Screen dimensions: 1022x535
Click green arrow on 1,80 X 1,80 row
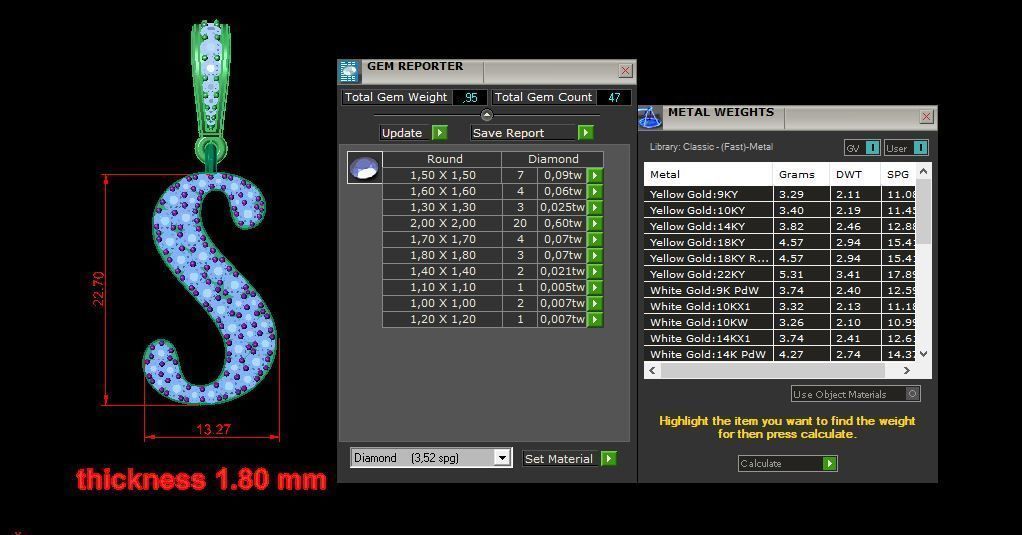pos(594,255)
